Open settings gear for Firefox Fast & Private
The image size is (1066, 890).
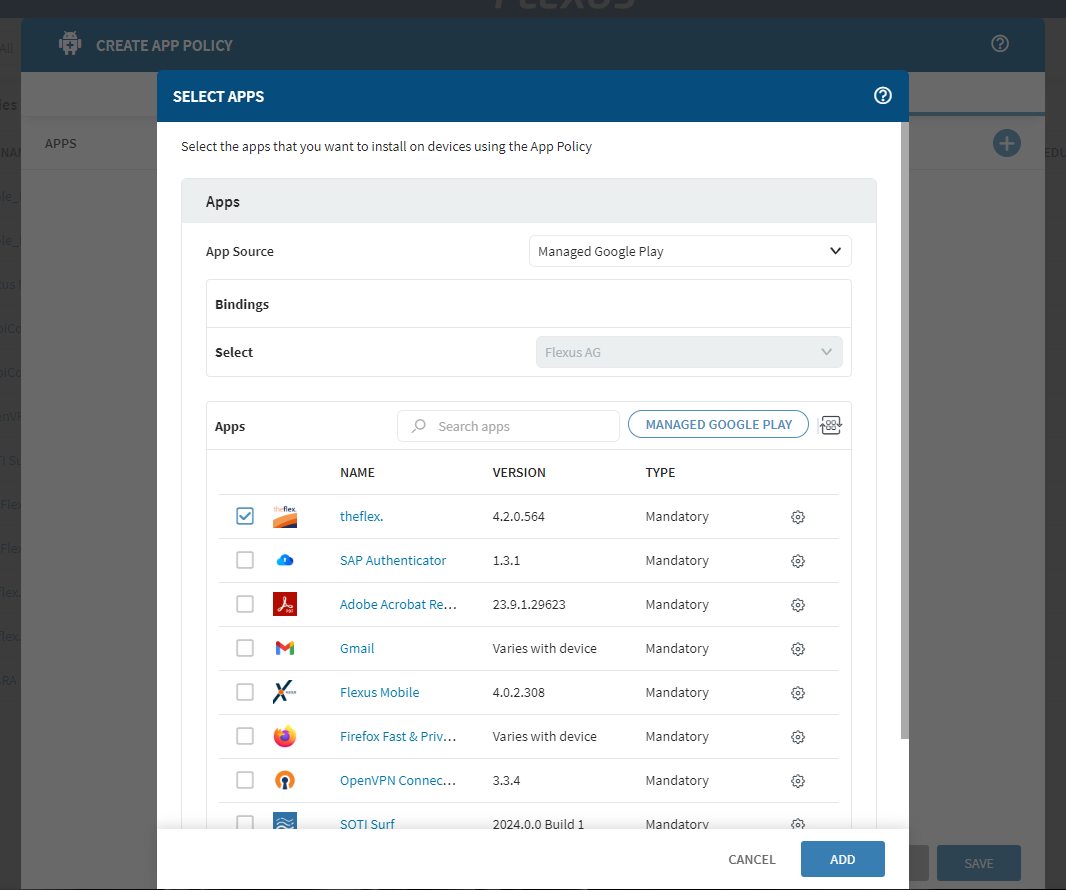(x=797, y=737)
